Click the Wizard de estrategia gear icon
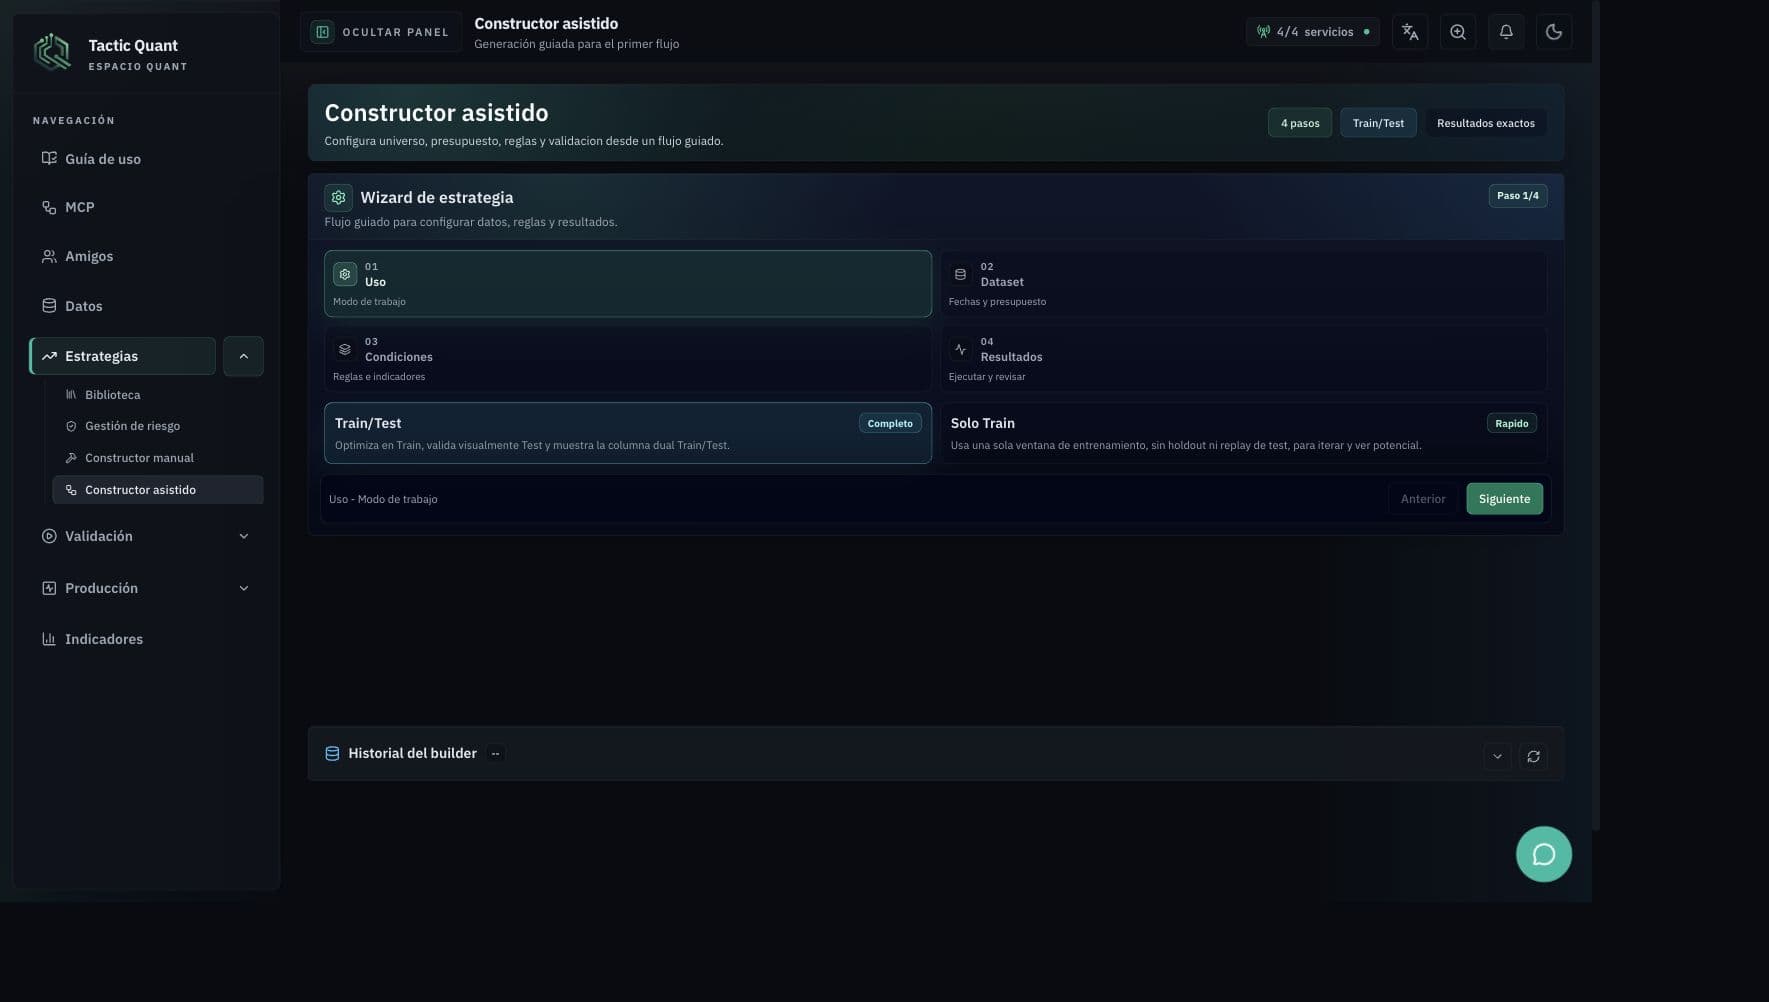 (x=338, y=198)
